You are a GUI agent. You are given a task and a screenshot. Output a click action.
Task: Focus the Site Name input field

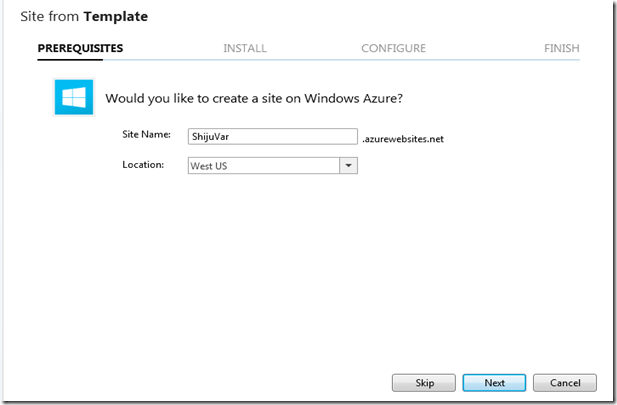point(273,137)
